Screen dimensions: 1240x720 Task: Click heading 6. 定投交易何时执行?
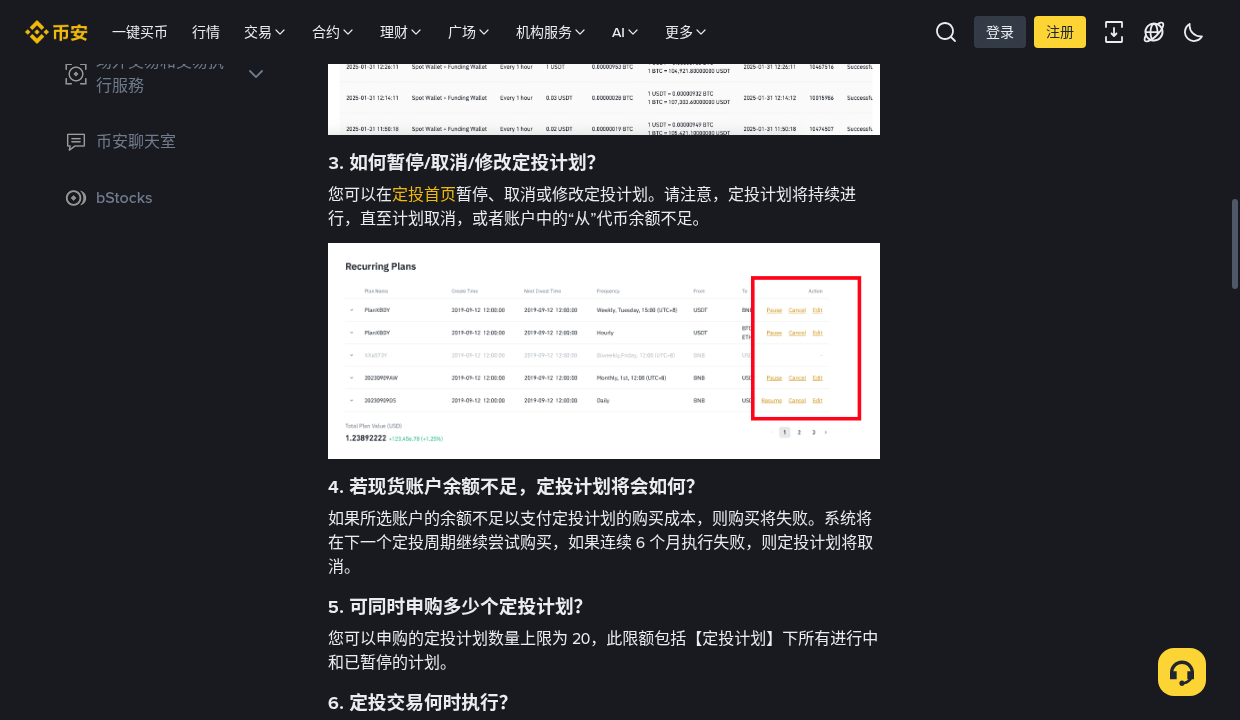click(418, 702)
